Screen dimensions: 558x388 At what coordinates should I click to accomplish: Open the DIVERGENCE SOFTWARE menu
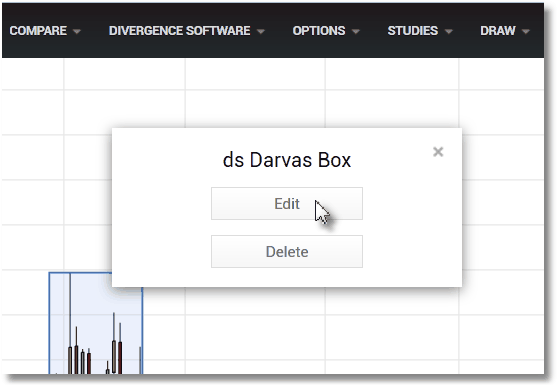point(186,31)
